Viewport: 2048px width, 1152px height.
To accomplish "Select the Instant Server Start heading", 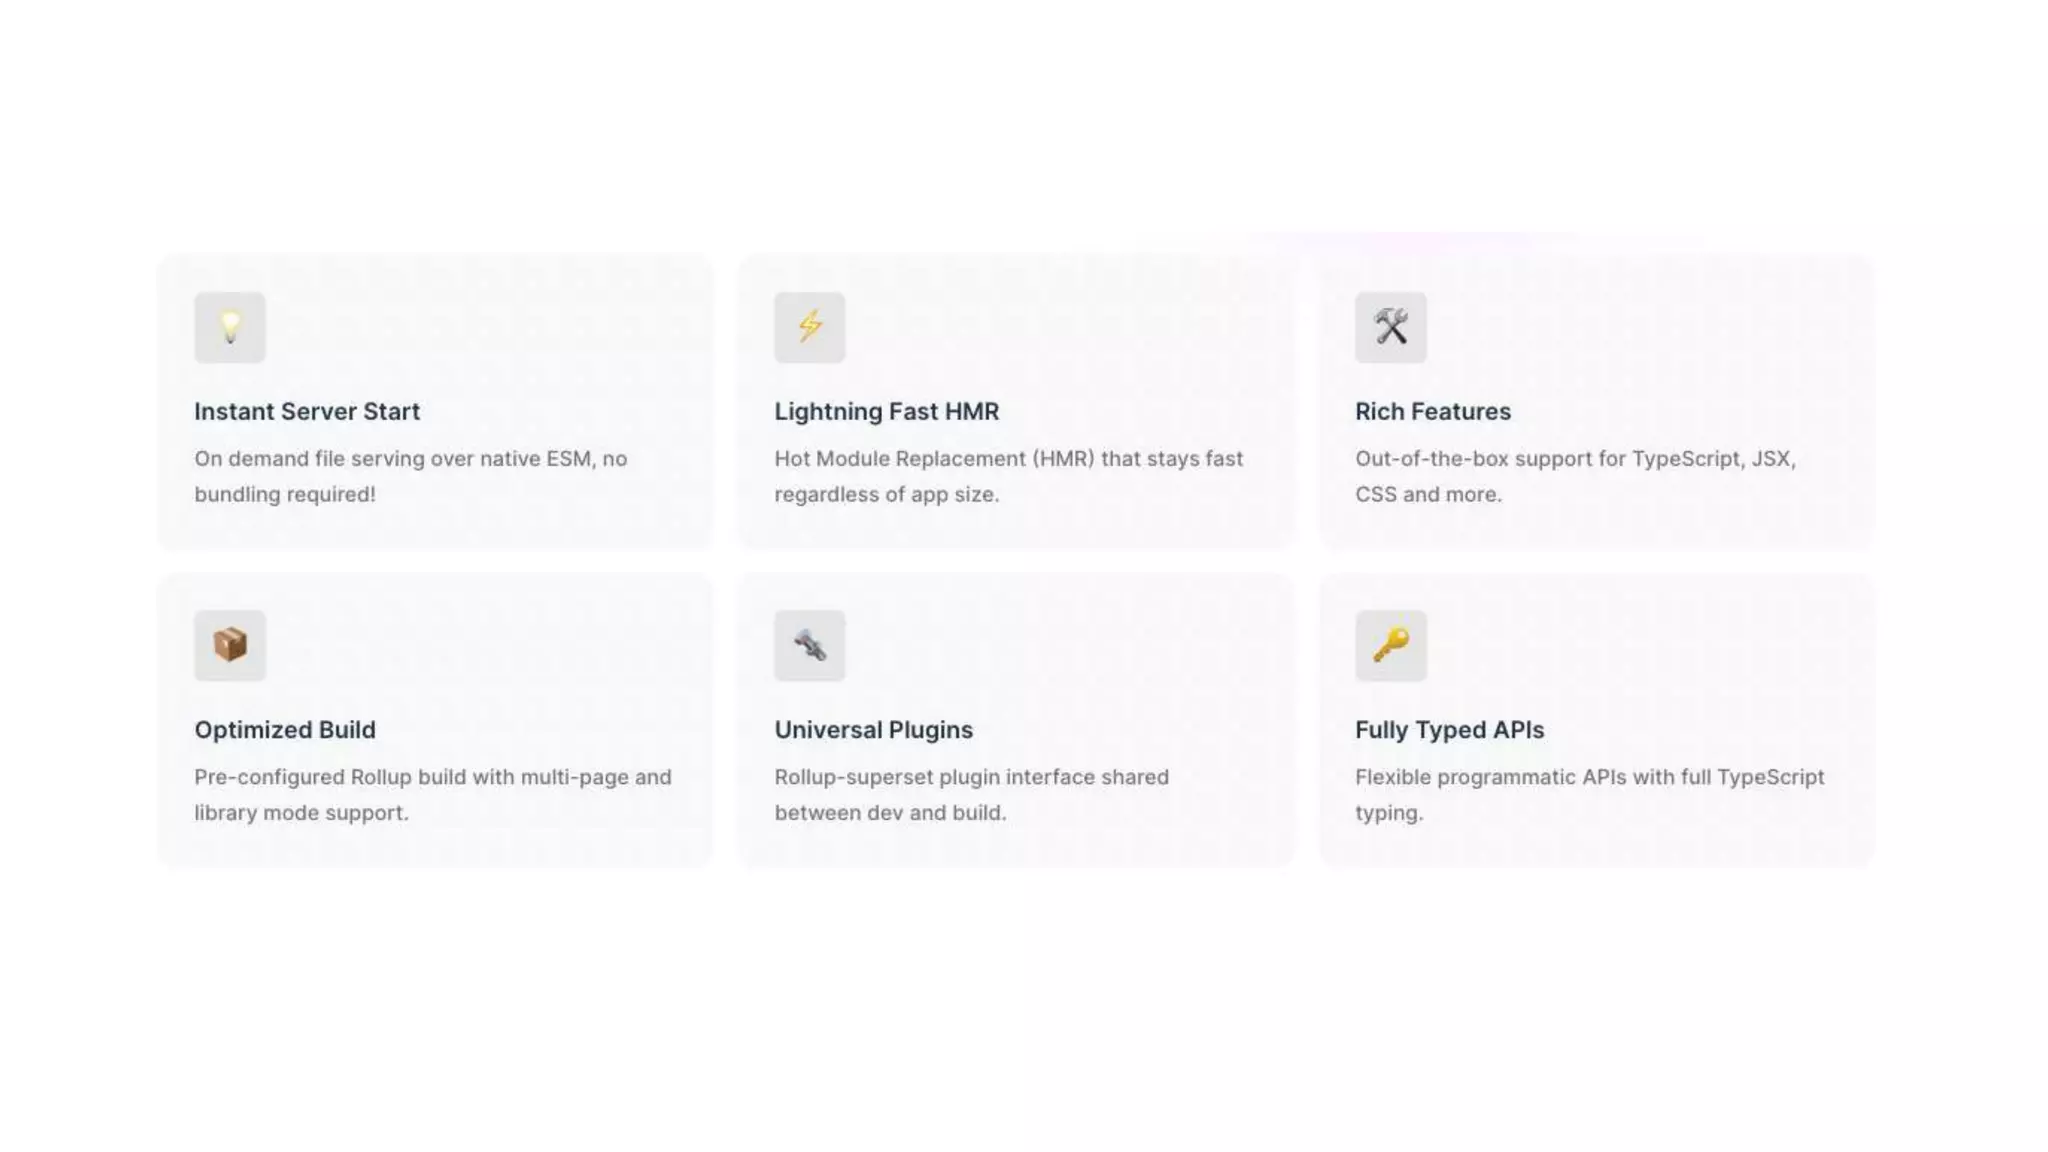I will [307, 411].
